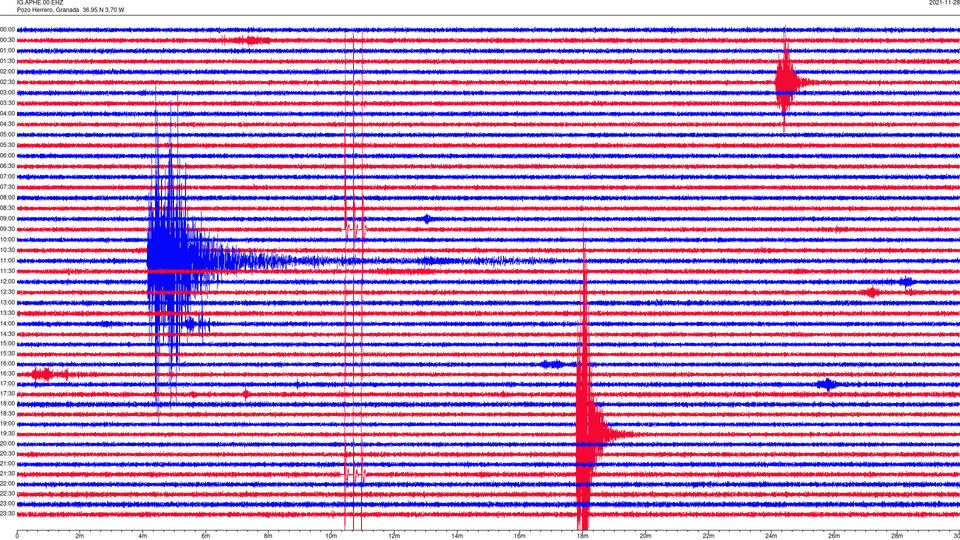
Task: Select the 12:30 trace time label
Action: 7,292
